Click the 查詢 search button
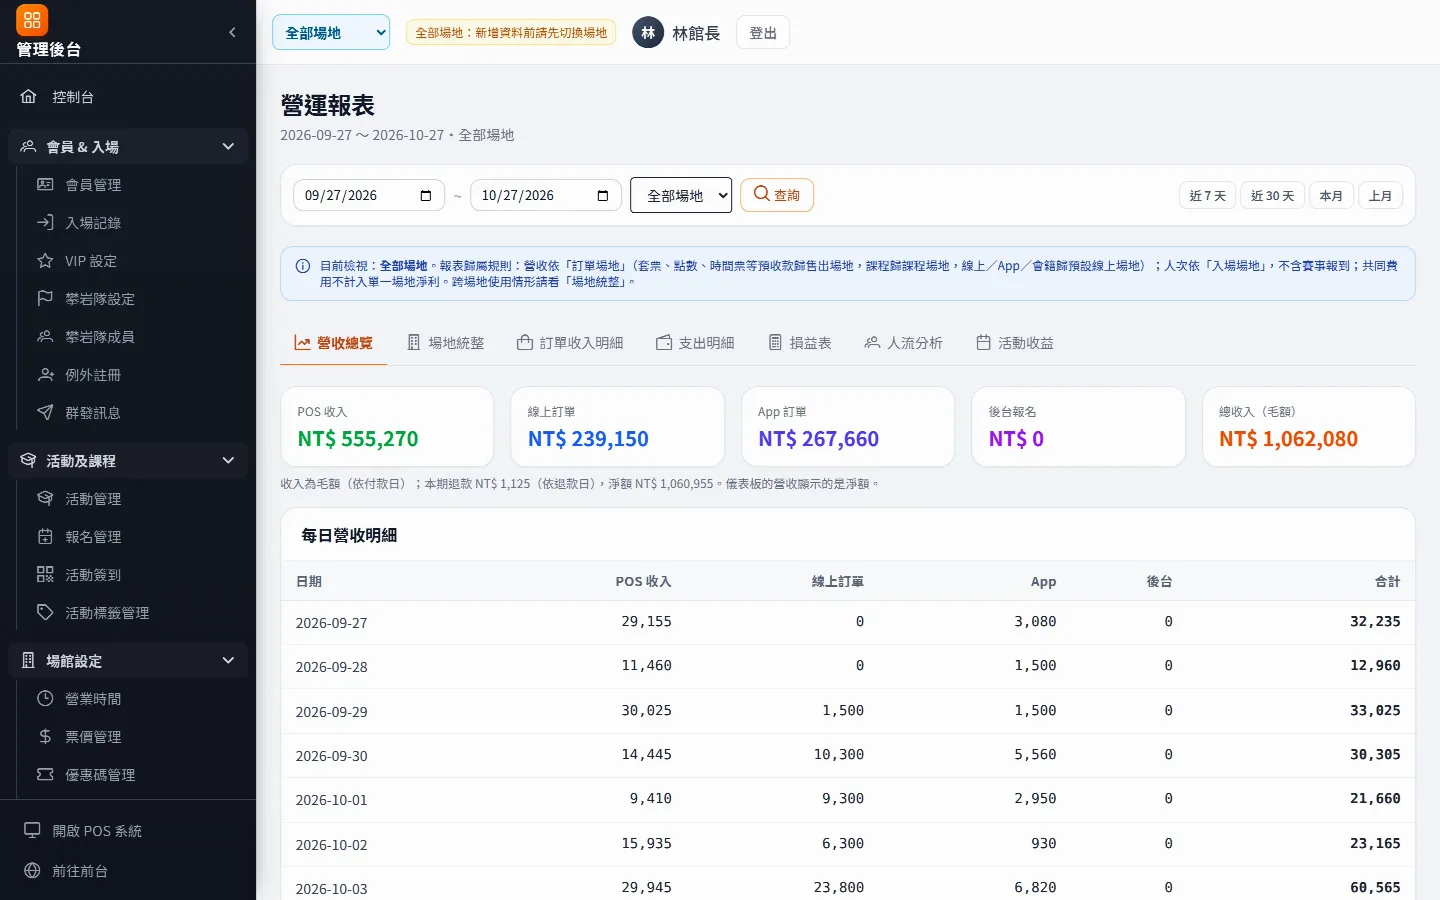Screen dimensions: 1440x900 (x=777, y=195)
